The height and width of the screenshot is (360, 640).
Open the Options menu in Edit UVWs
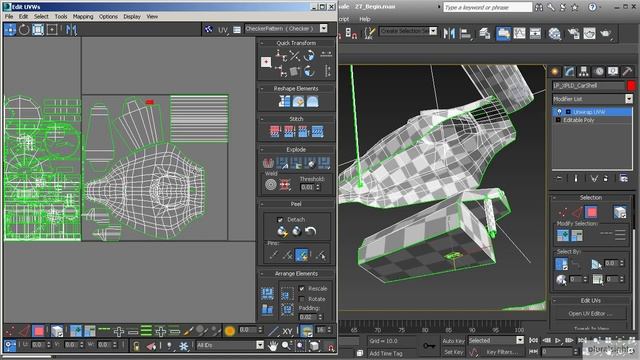click(x=108, y=17)
